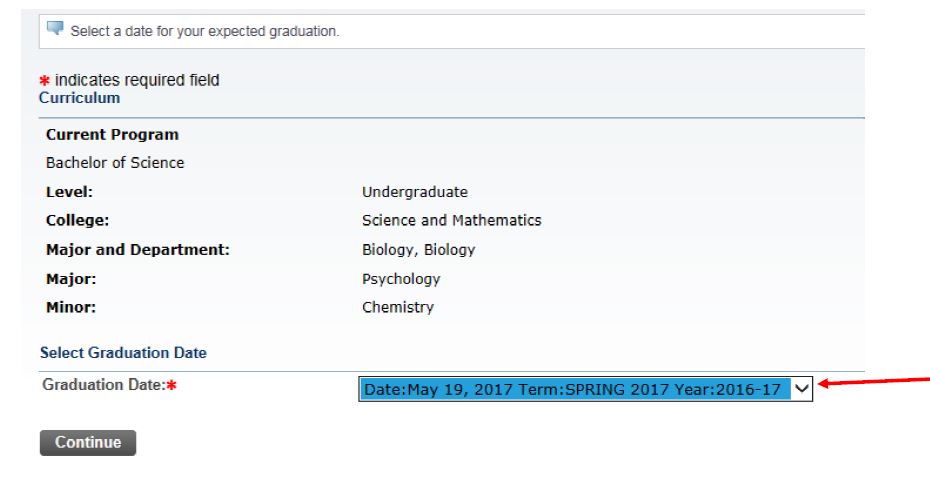Click the red asterisk beside Graduation Date label
930x494 pixels.
coord(171,387)
